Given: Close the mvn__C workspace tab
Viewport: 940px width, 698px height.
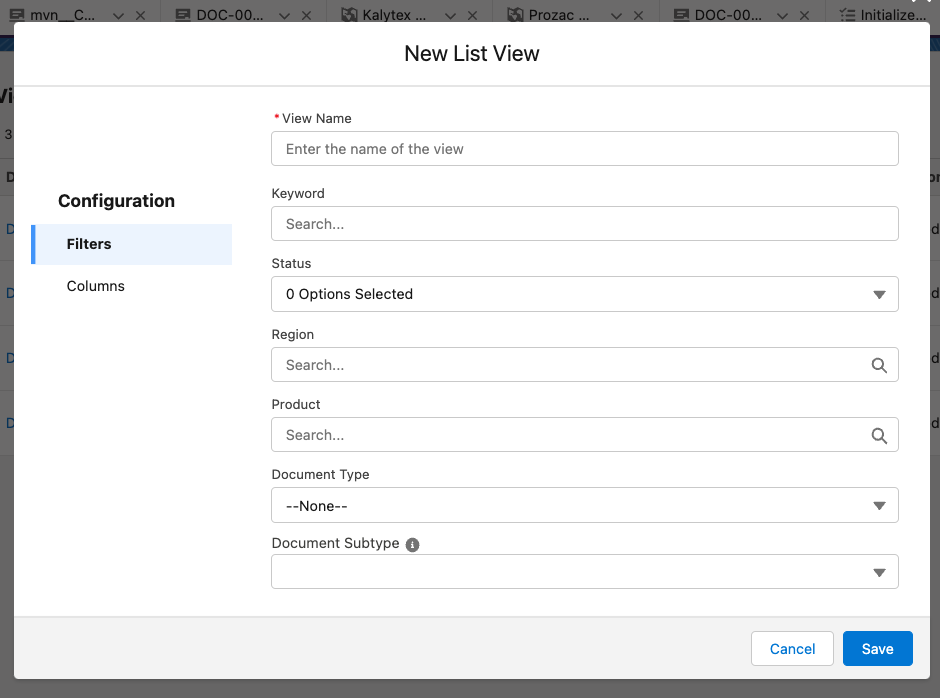Looking at the screenshot, I should (140, 15).
